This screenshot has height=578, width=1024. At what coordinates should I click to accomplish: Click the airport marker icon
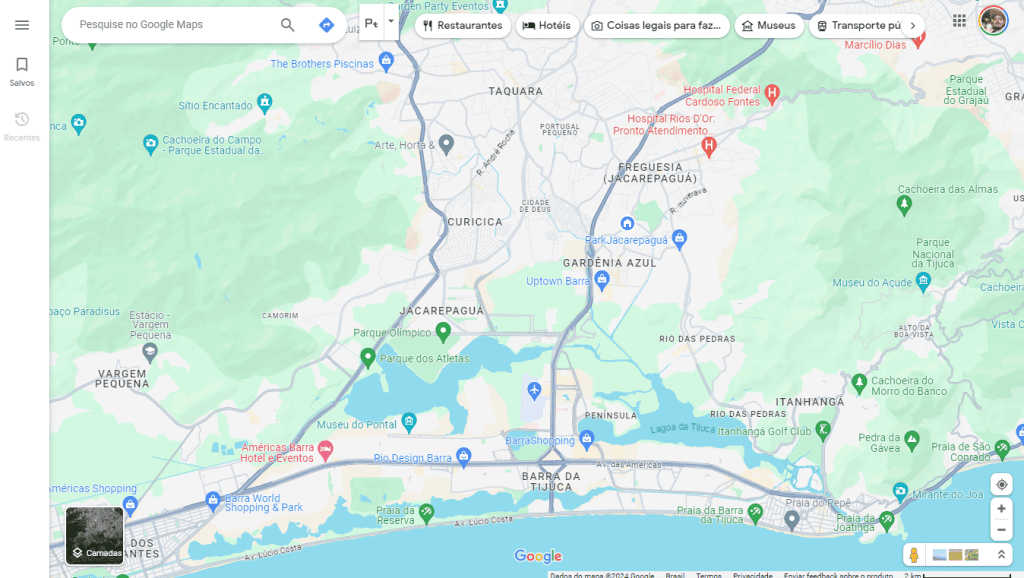point(534,391)
